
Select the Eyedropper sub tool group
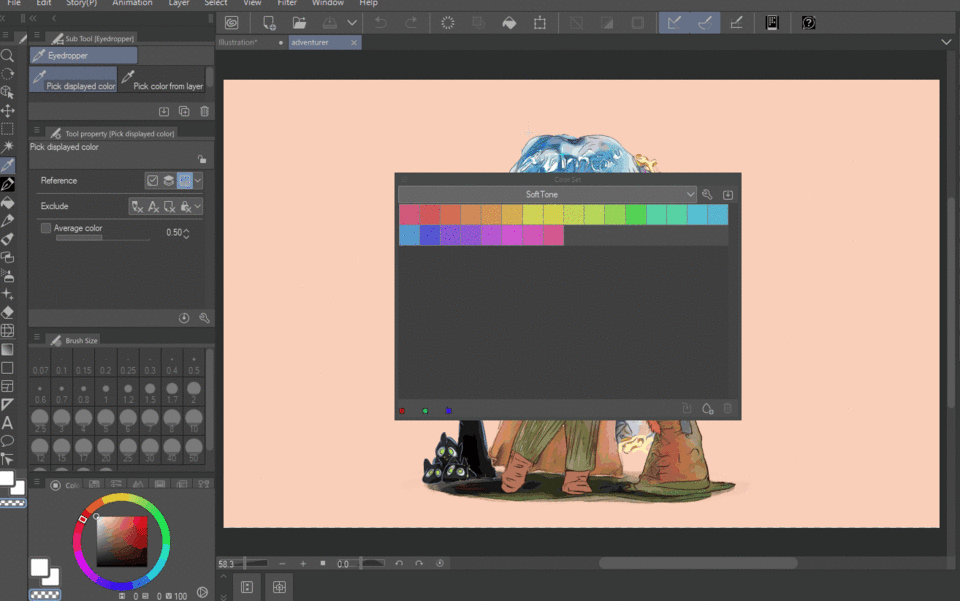[x=83, y=56]
